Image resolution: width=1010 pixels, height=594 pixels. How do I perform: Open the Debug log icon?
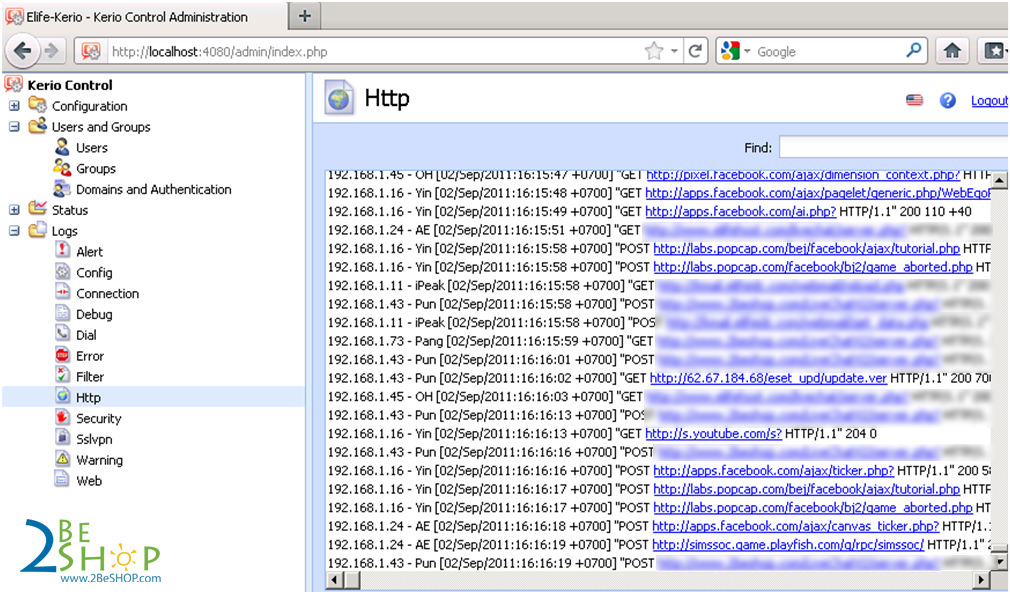[62, 314]
